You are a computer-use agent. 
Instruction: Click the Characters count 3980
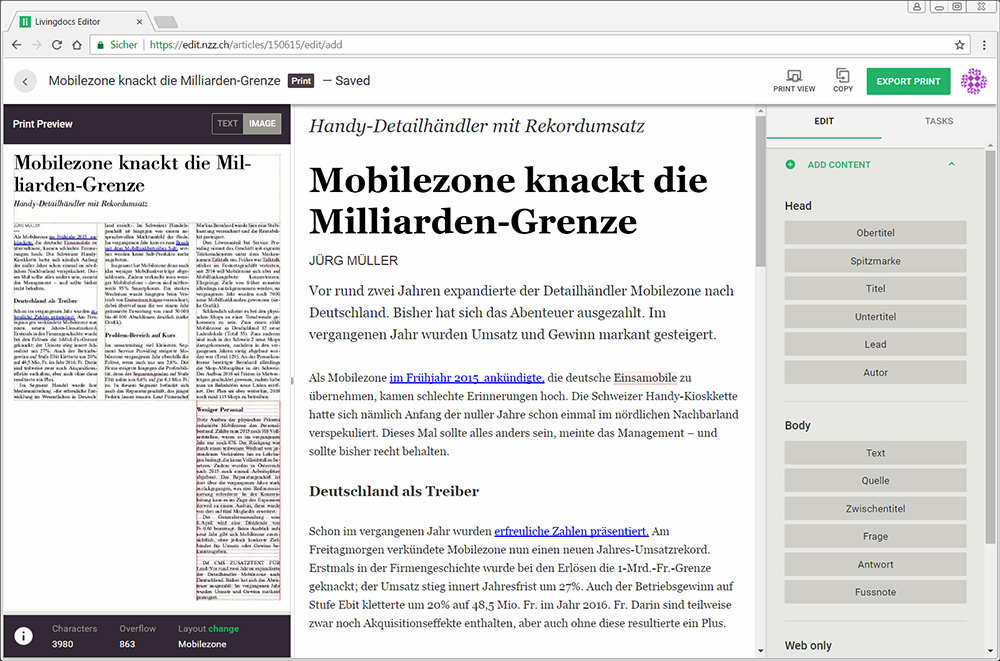coord(62,644)
